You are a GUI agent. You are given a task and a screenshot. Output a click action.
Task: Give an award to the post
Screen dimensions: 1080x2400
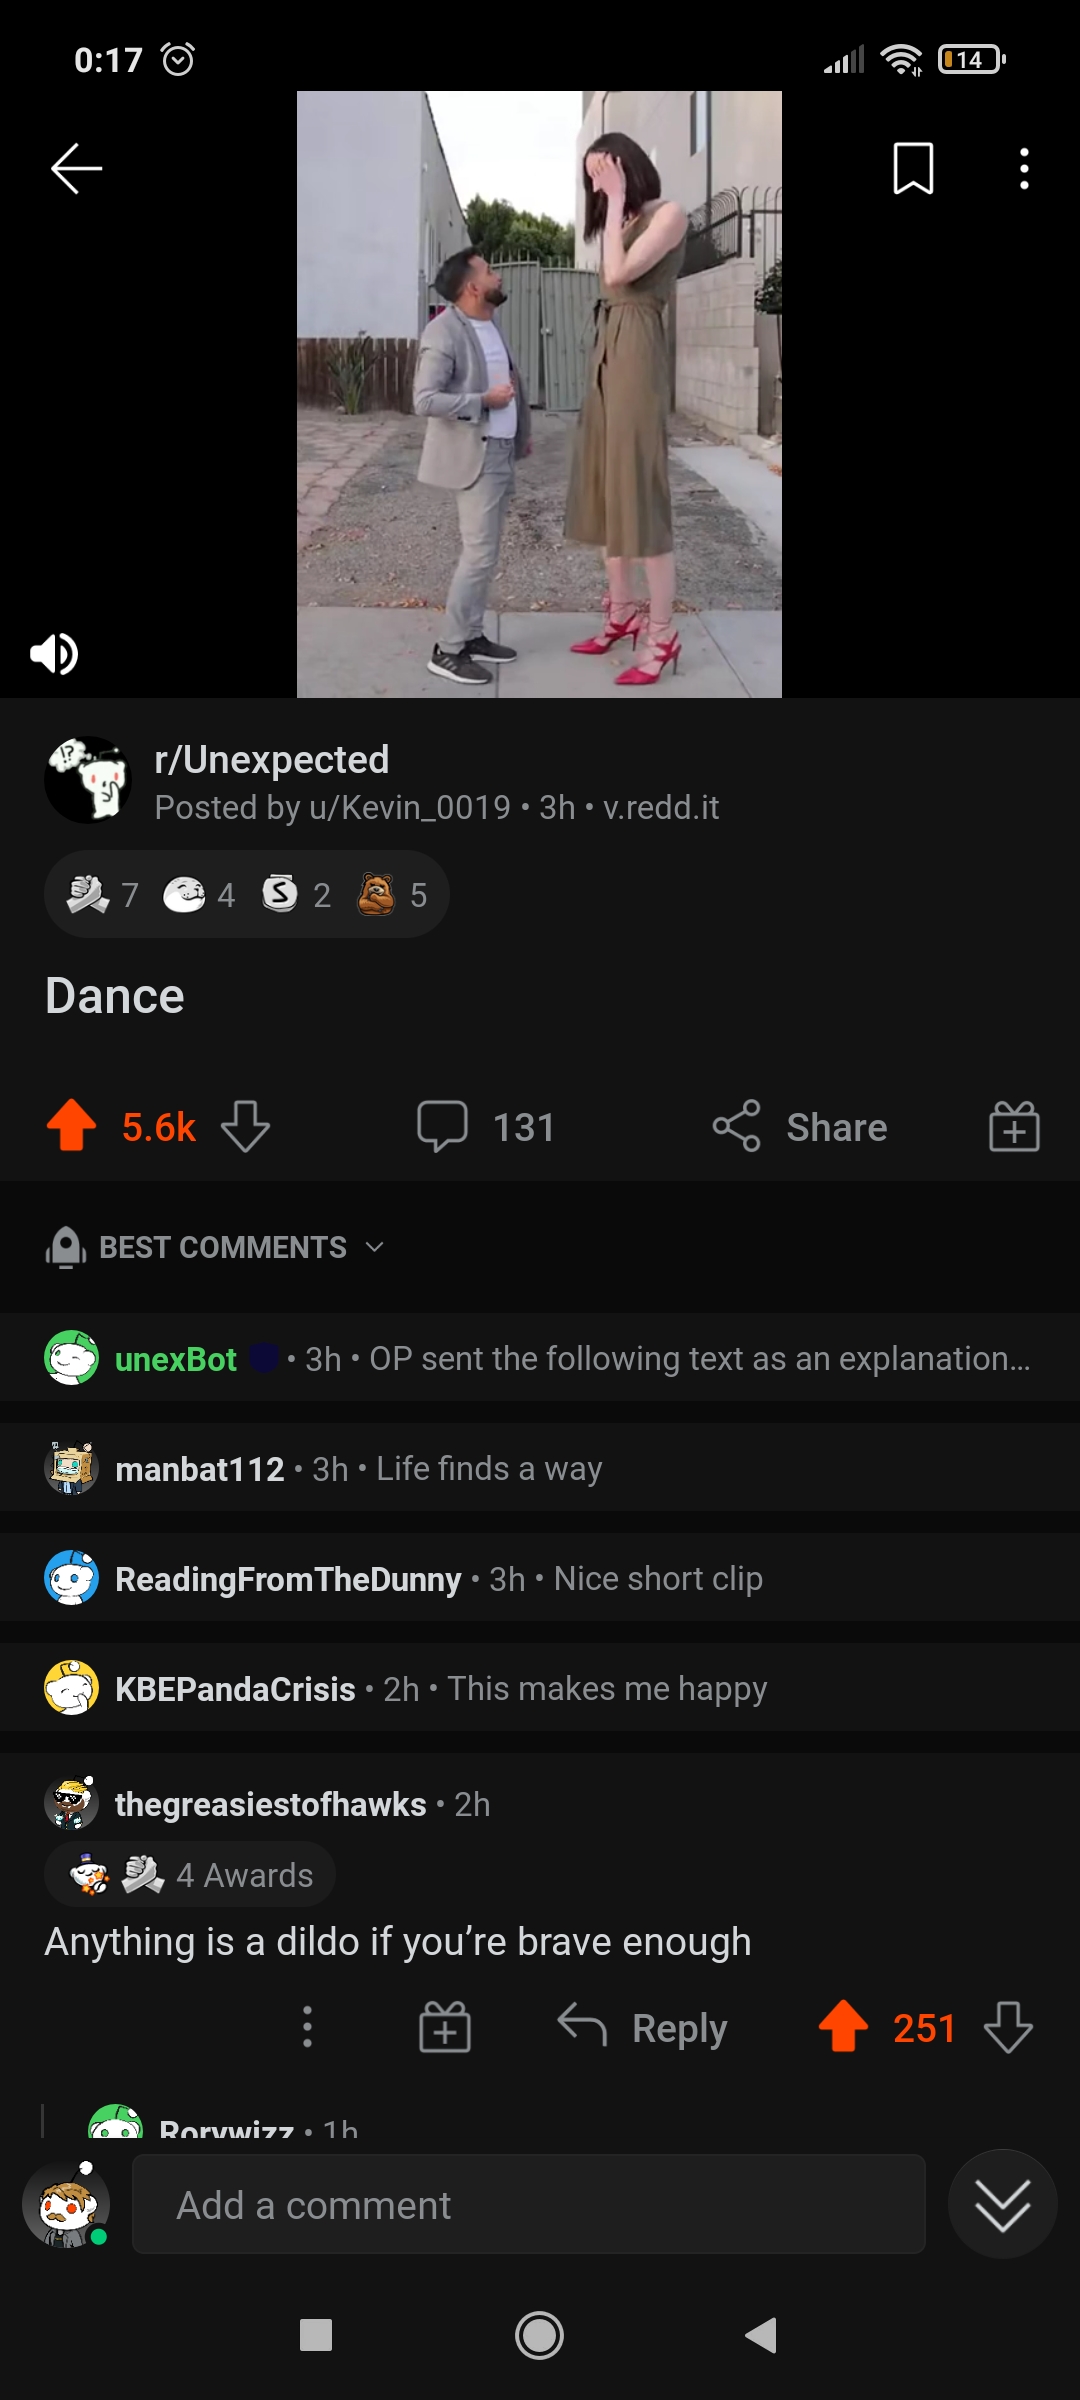click(x=1014, y=1127)
